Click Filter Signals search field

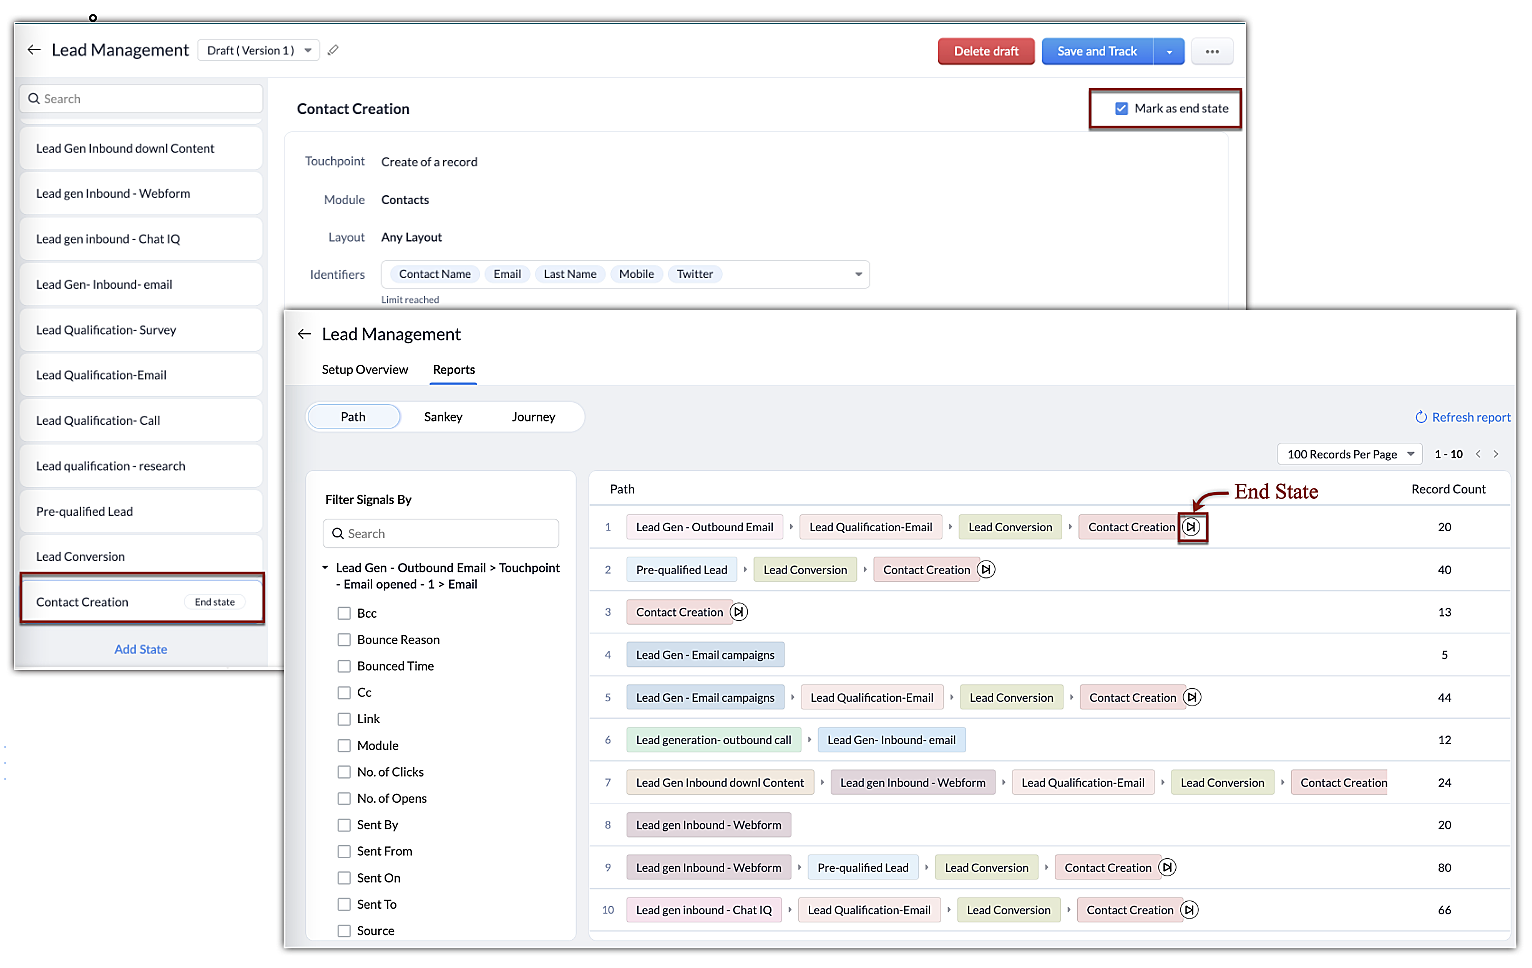pyautogui.click(x=441, y=534)
